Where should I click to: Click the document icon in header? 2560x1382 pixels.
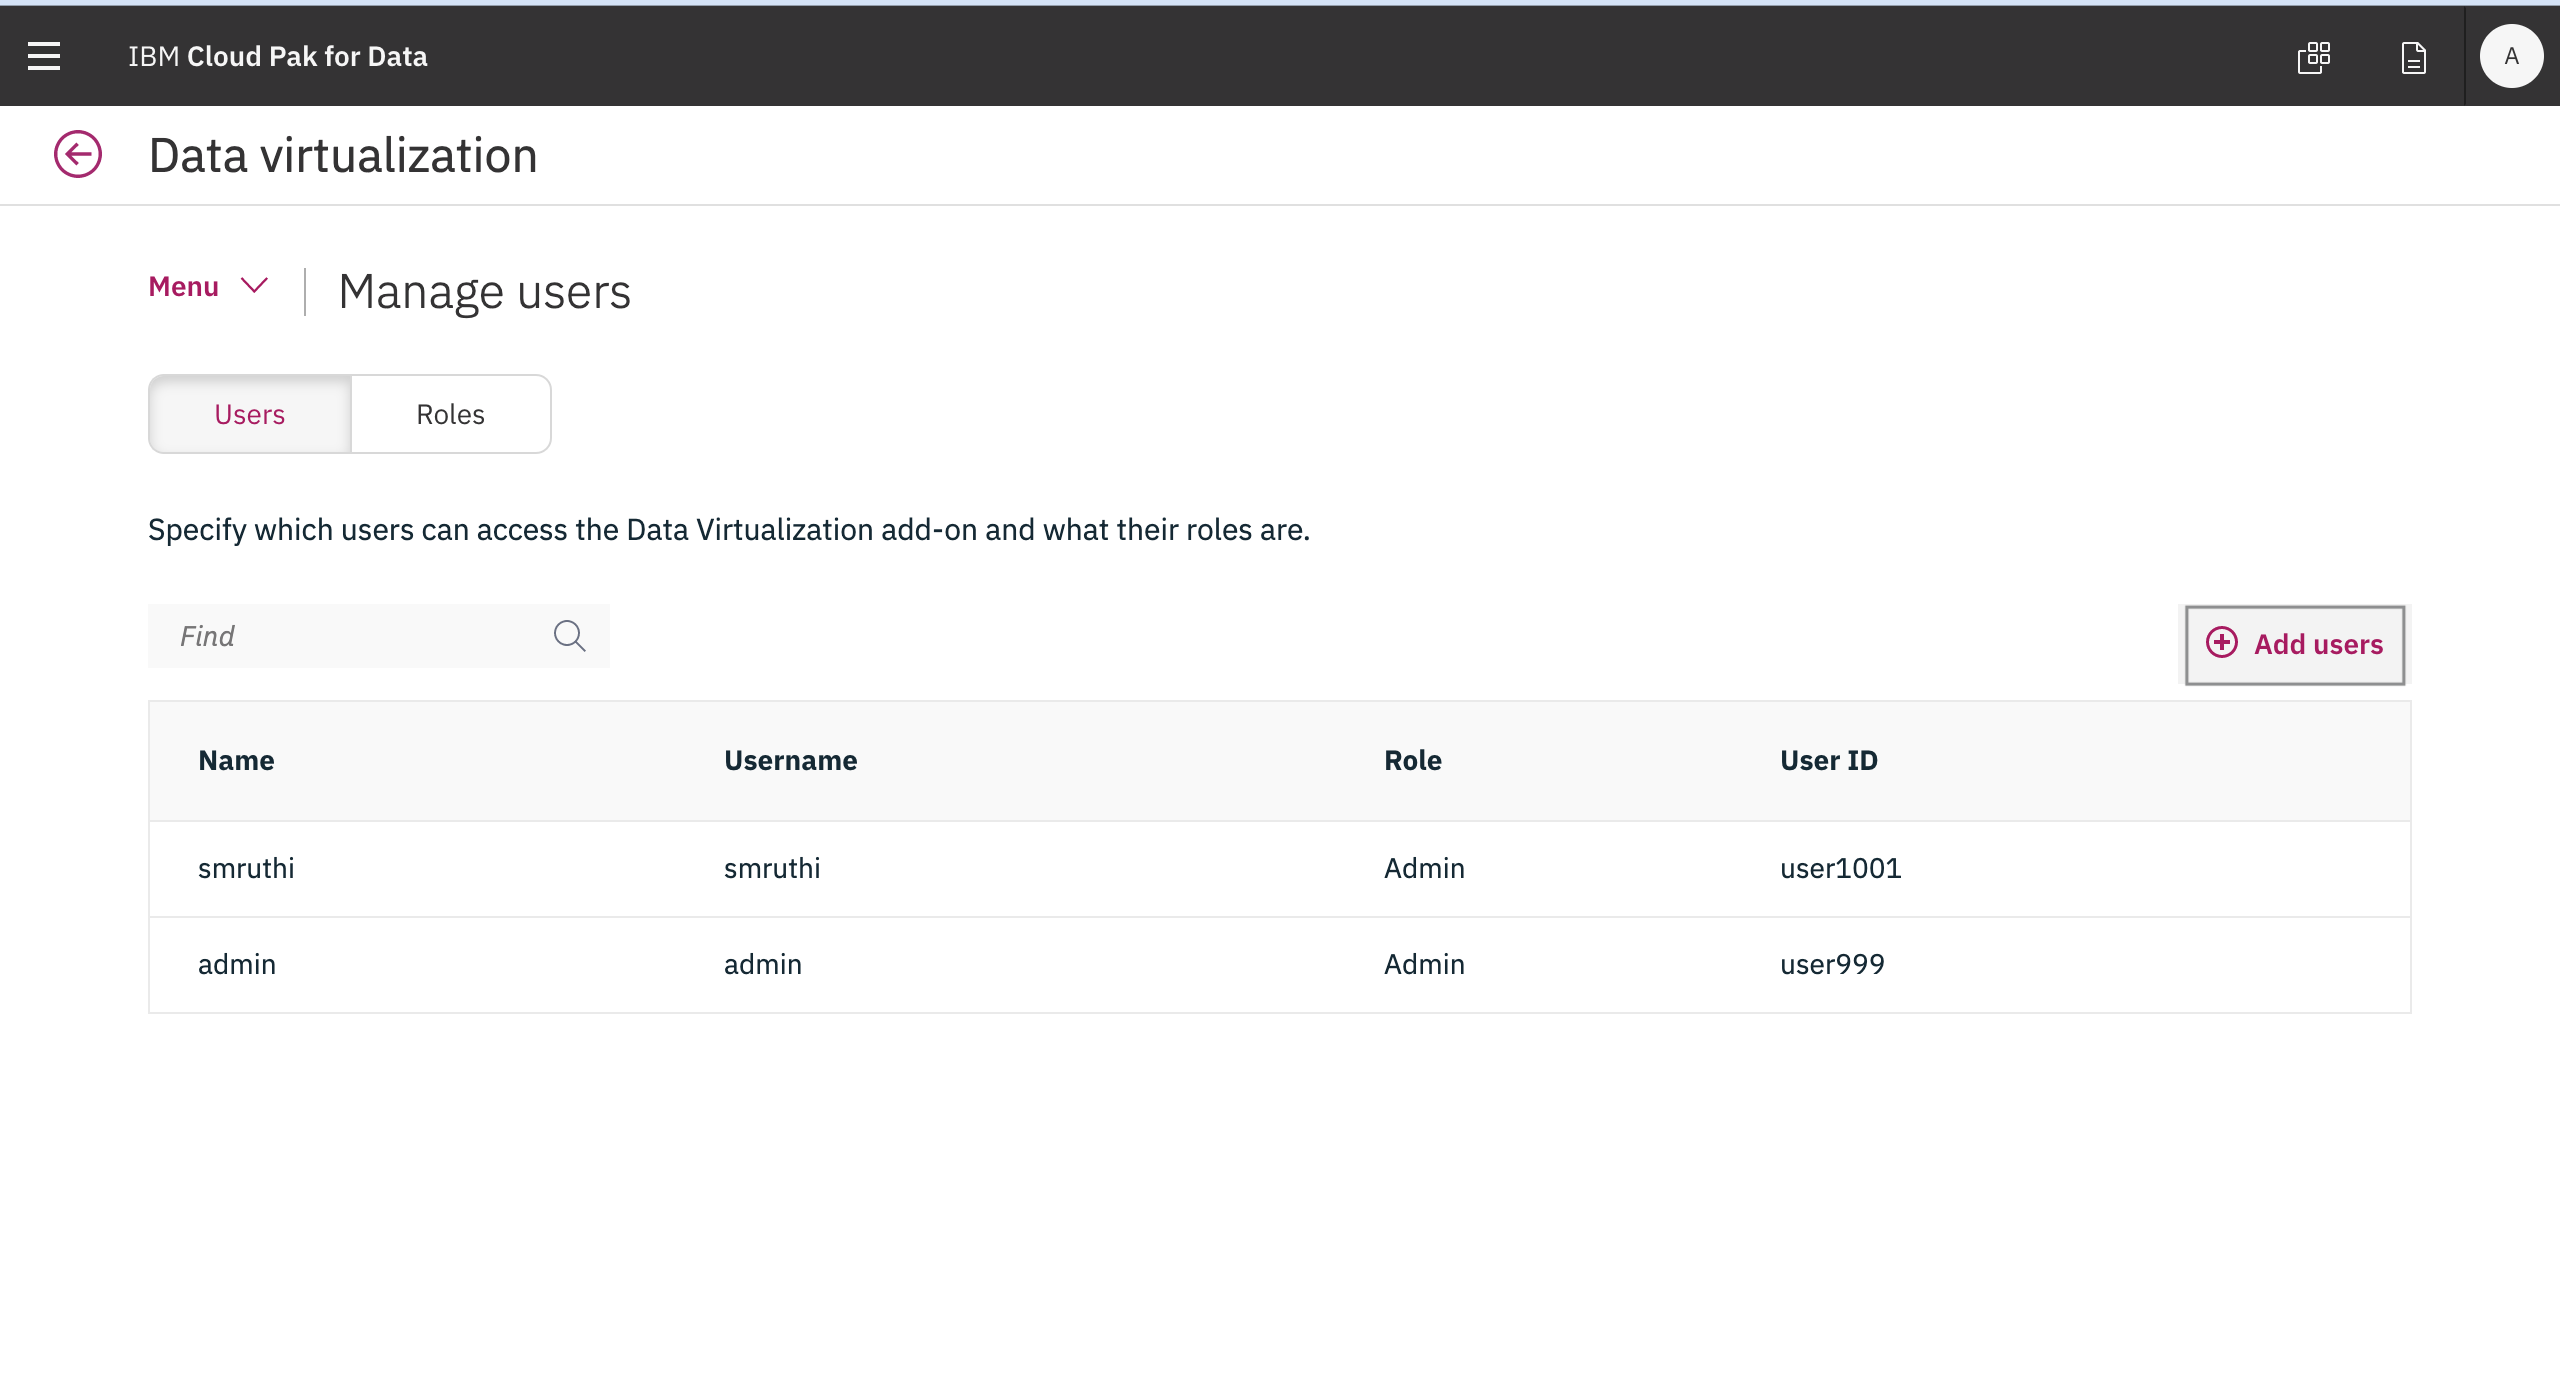click(2413, 57)
